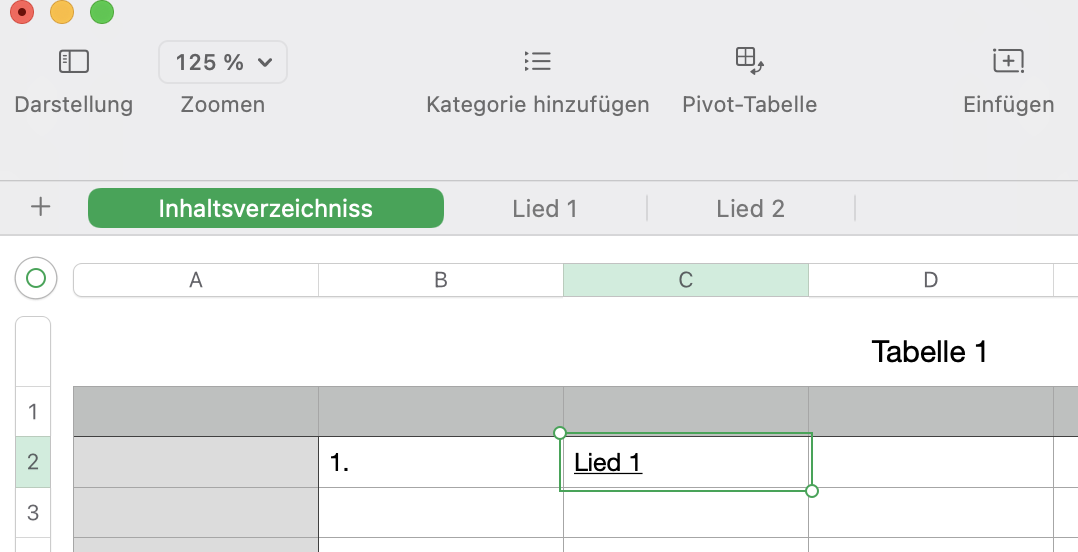Select column C header

pyautogui.click(x=685, y=281)
